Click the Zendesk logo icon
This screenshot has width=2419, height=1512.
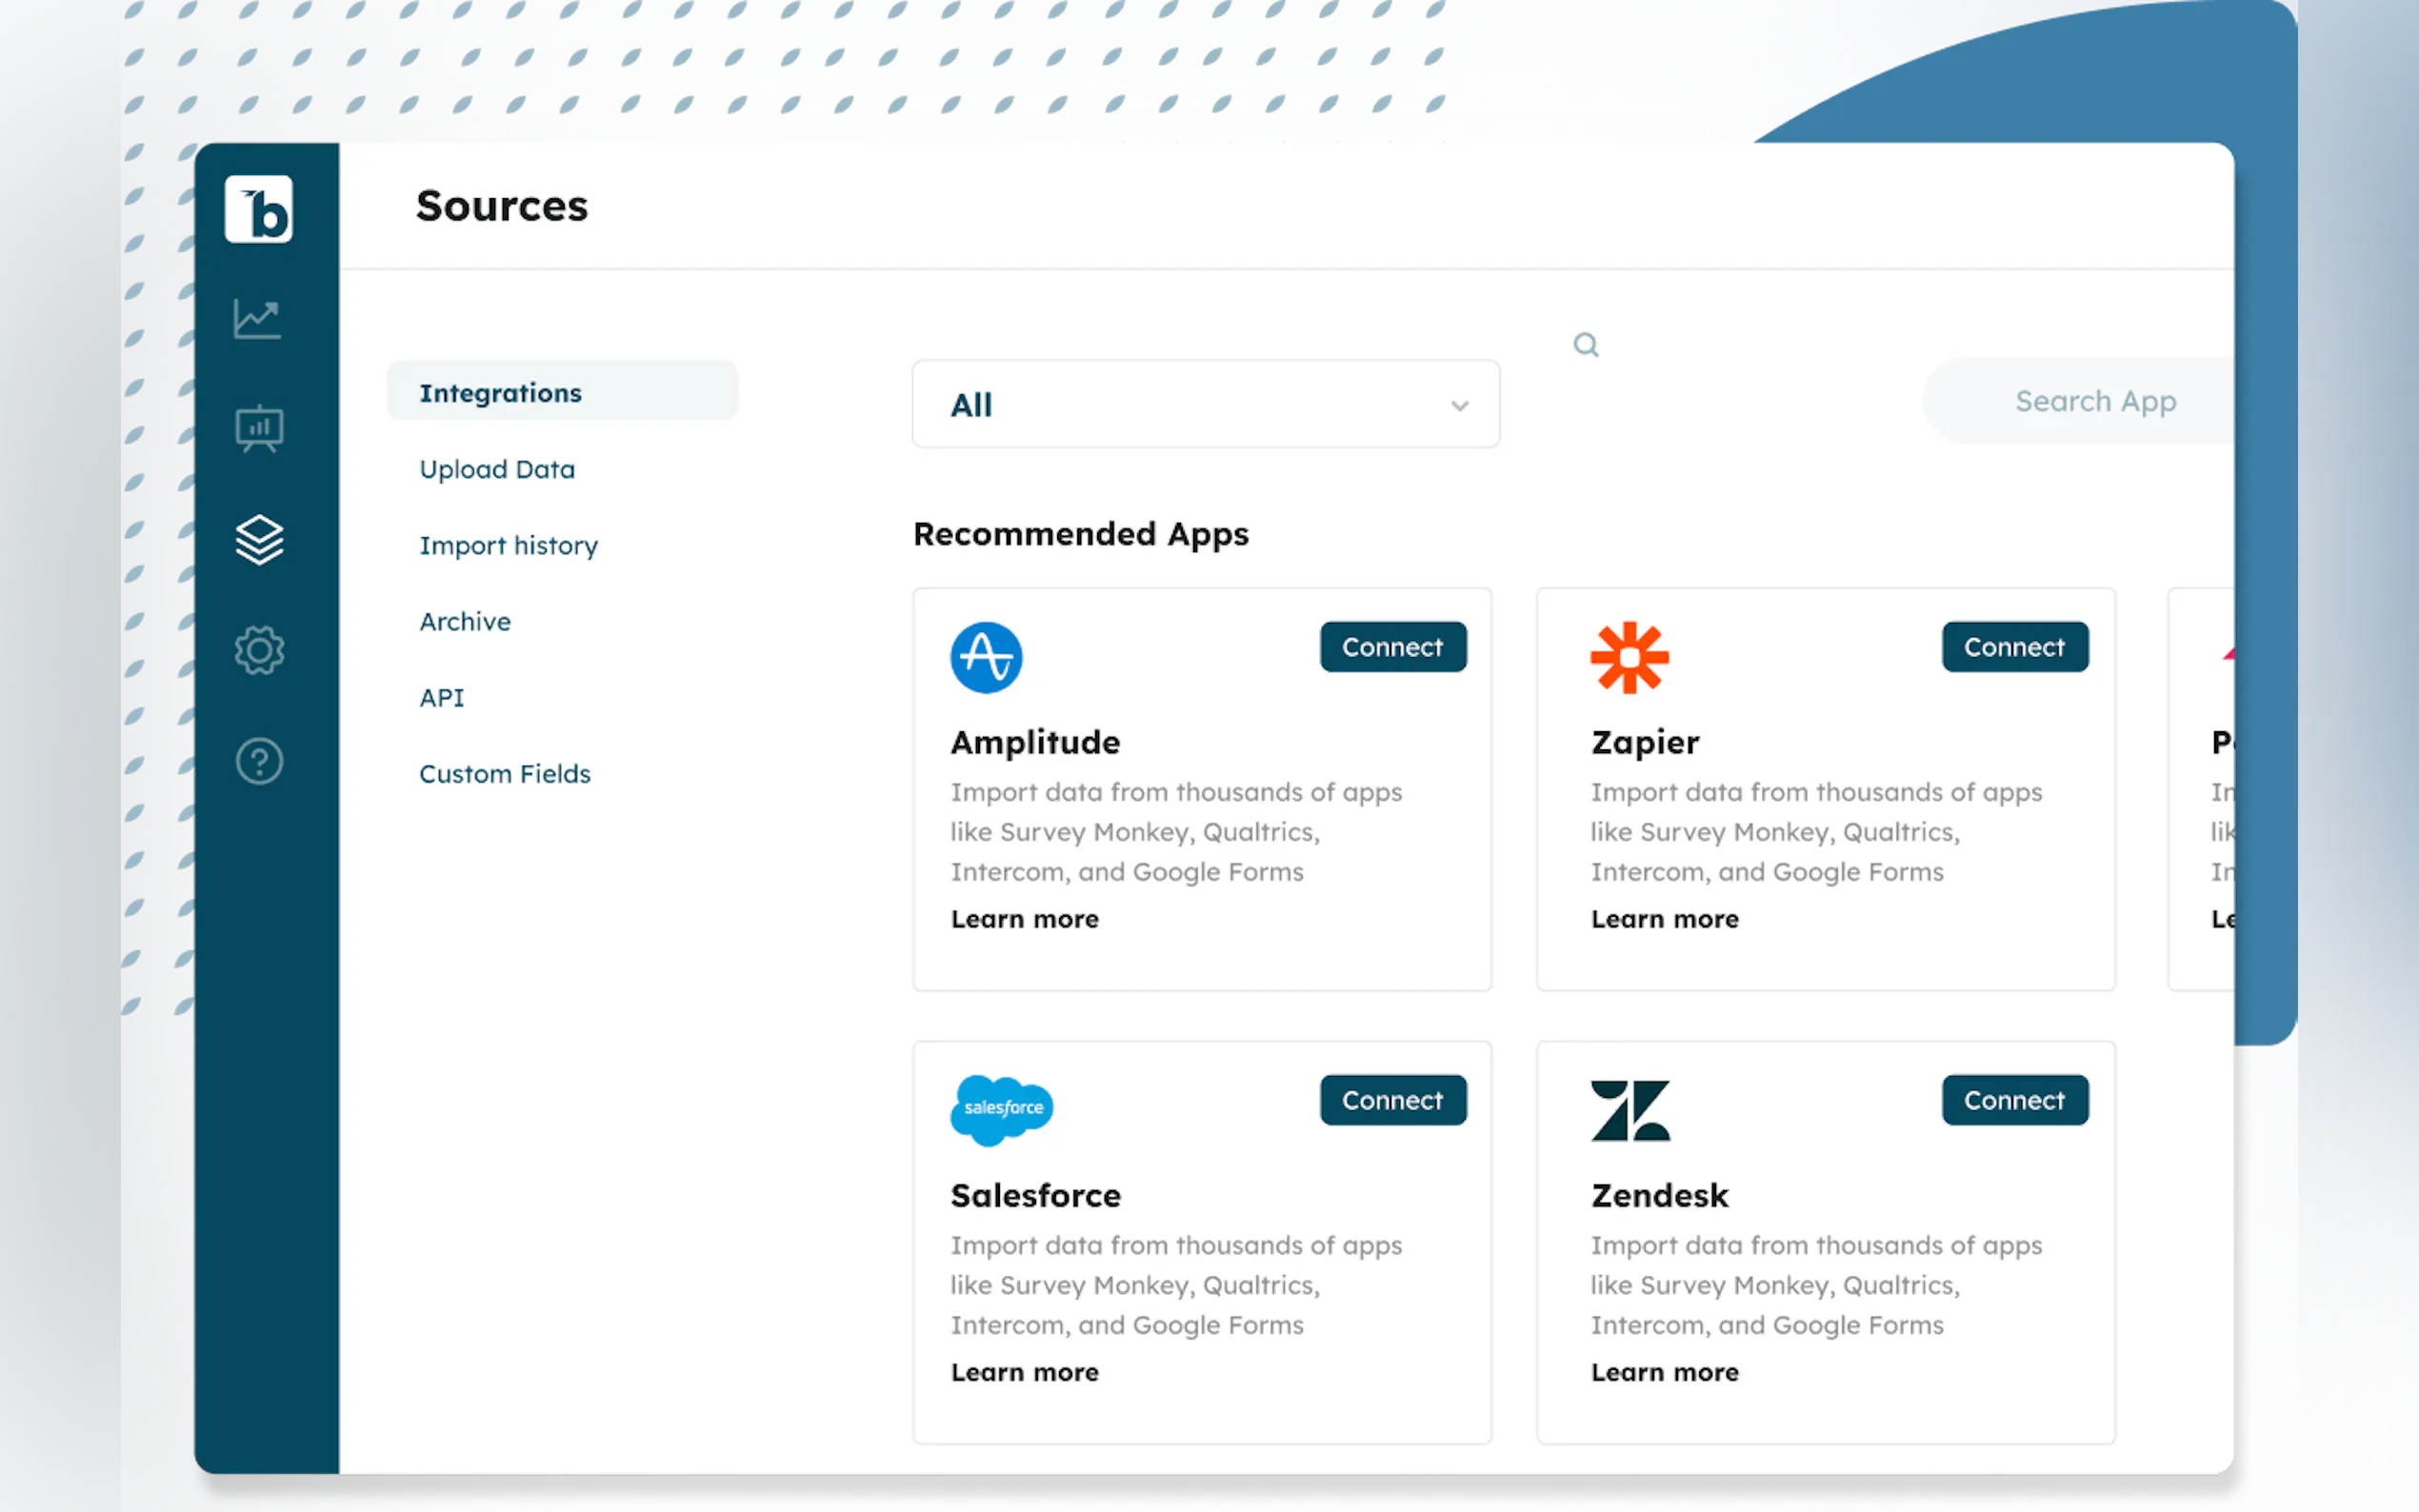(1630, 1110)
